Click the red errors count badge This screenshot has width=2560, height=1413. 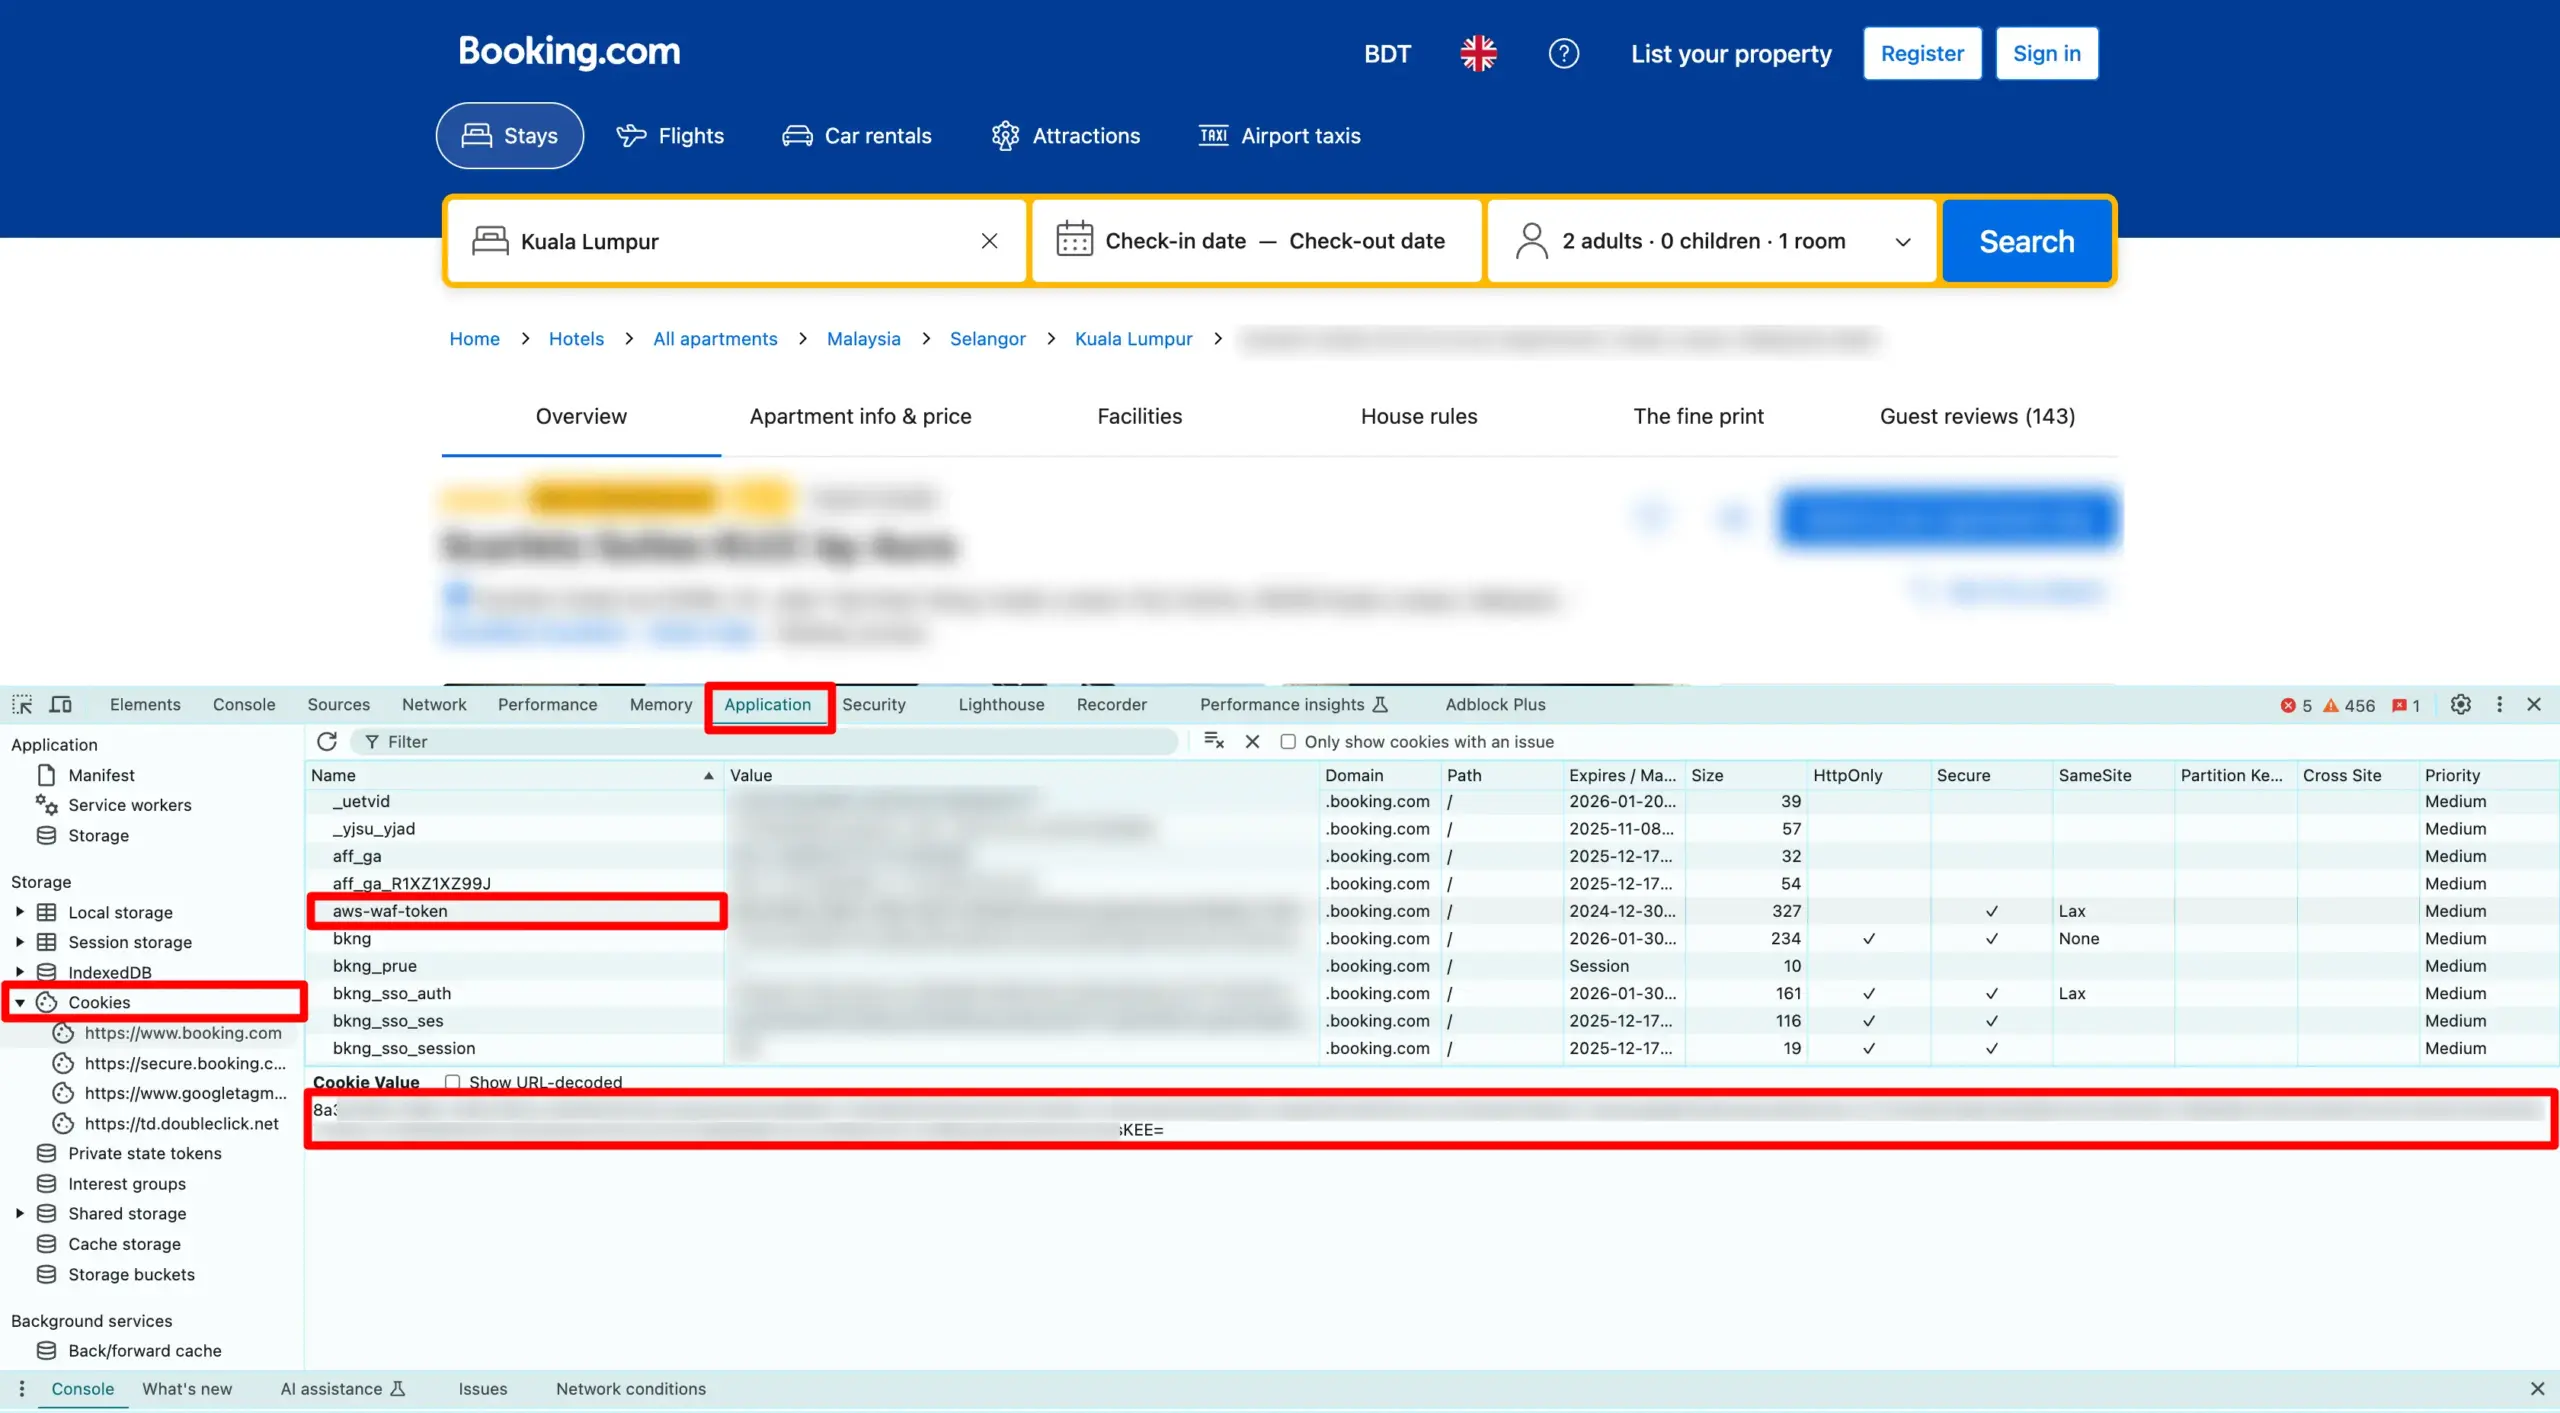[x=2296, y=705]
